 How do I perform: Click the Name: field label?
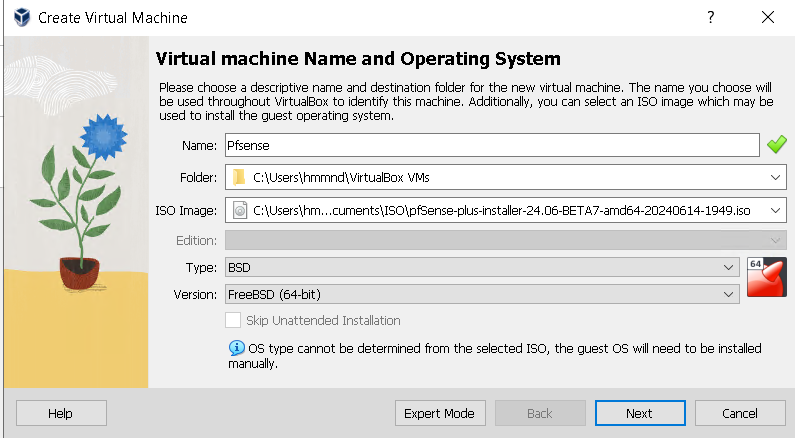(199, 145)
